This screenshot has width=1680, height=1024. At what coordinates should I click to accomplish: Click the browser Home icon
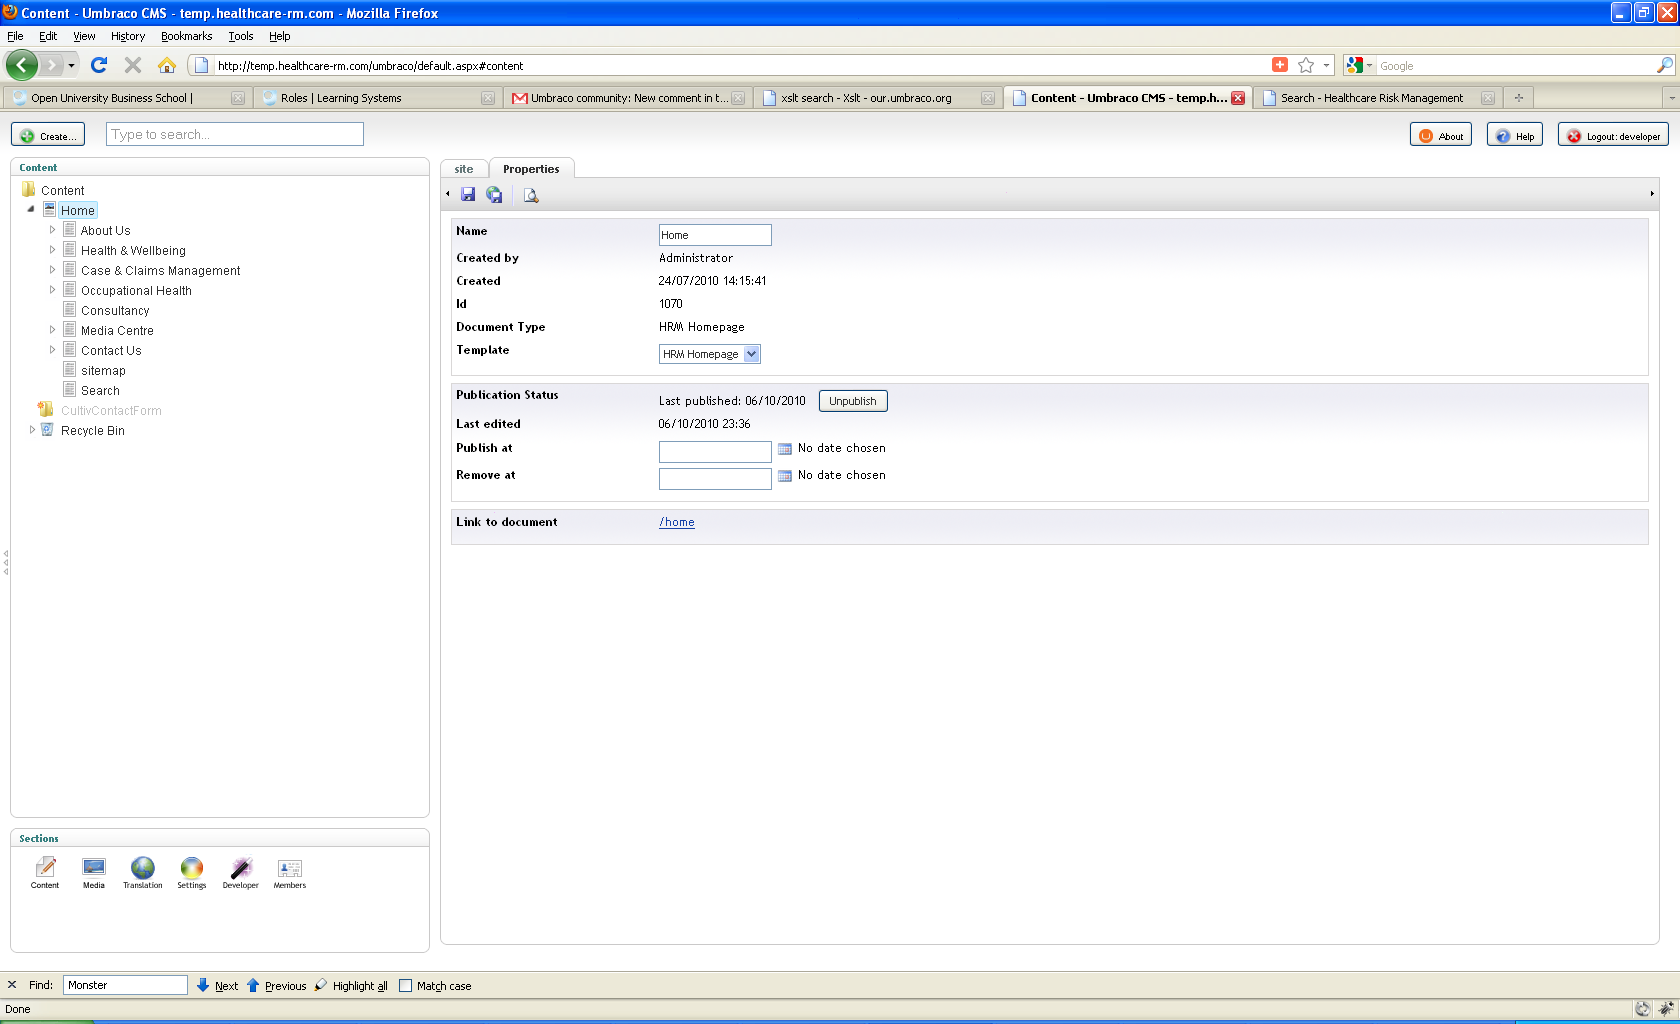[x=167, y=65]
